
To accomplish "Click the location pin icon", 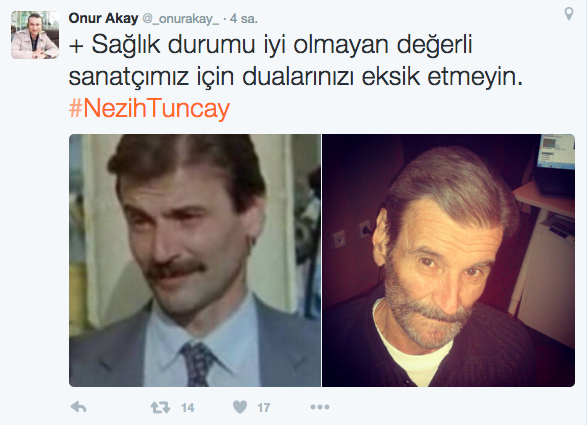I will 569,14.
